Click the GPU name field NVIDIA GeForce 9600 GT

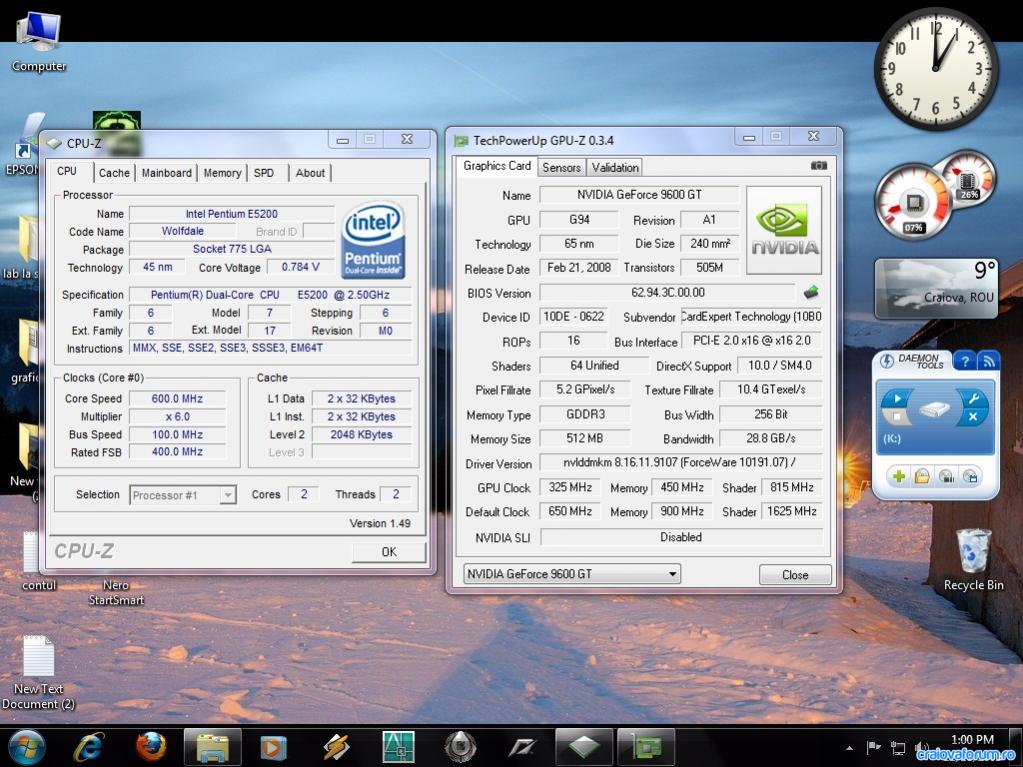[x=639, y=194]
